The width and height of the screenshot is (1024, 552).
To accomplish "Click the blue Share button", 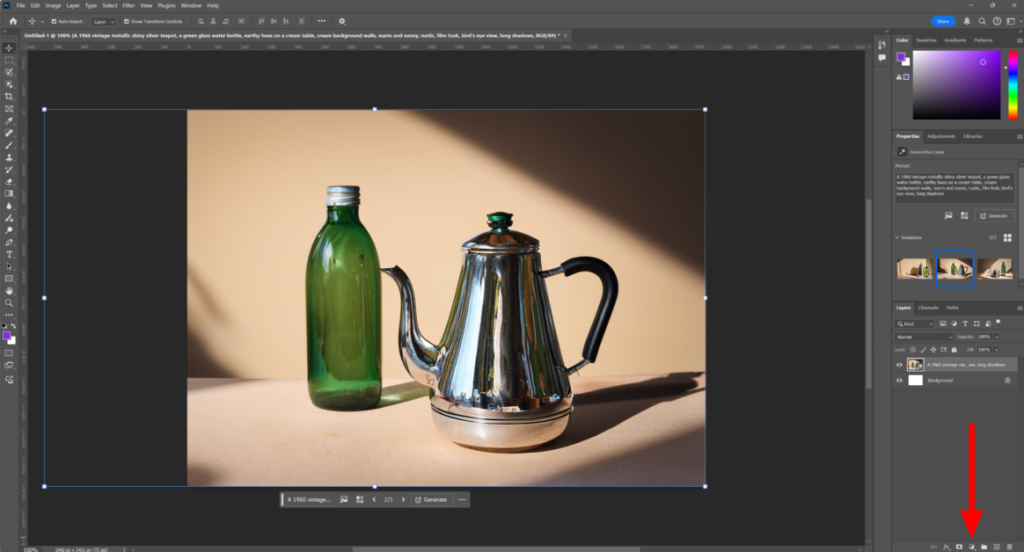I will 943,21.
